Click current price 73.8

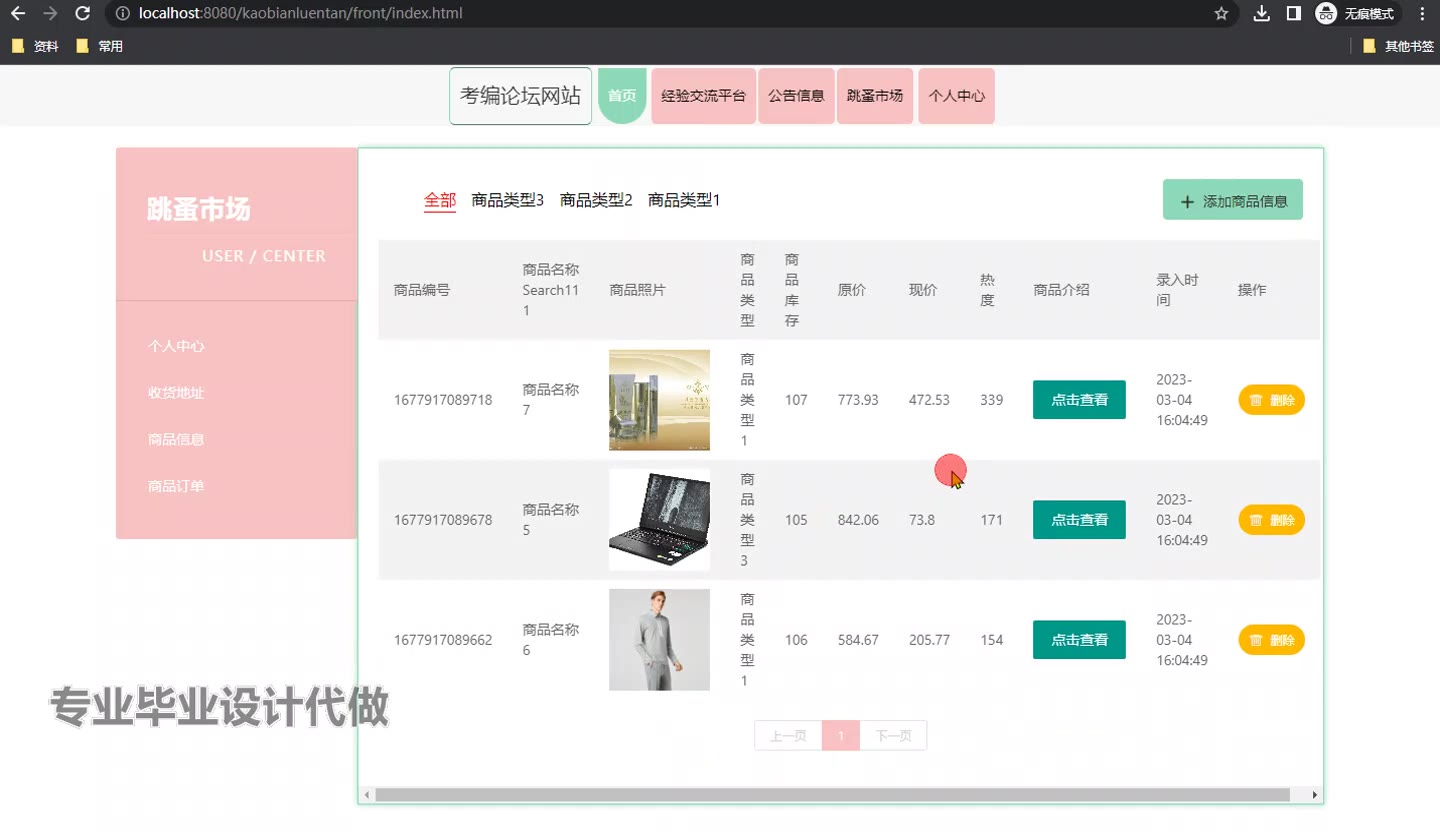coord(922,520)
